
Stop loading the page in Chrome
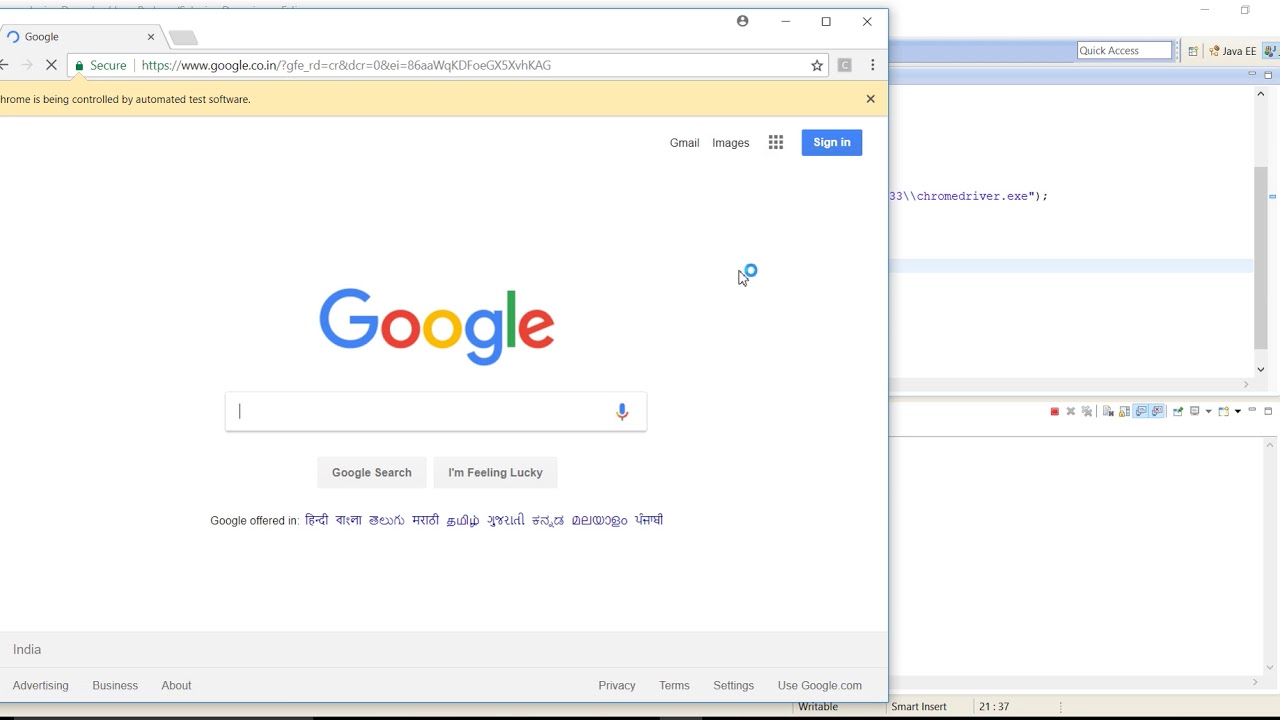tap(51, 65)
